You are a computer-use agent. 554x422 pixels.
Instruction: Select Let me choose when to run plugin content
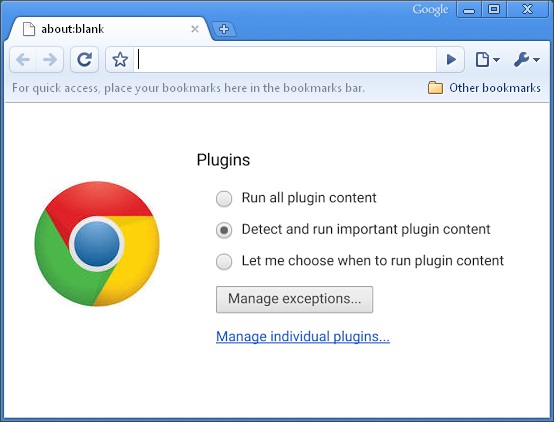[x=224, y=262]
